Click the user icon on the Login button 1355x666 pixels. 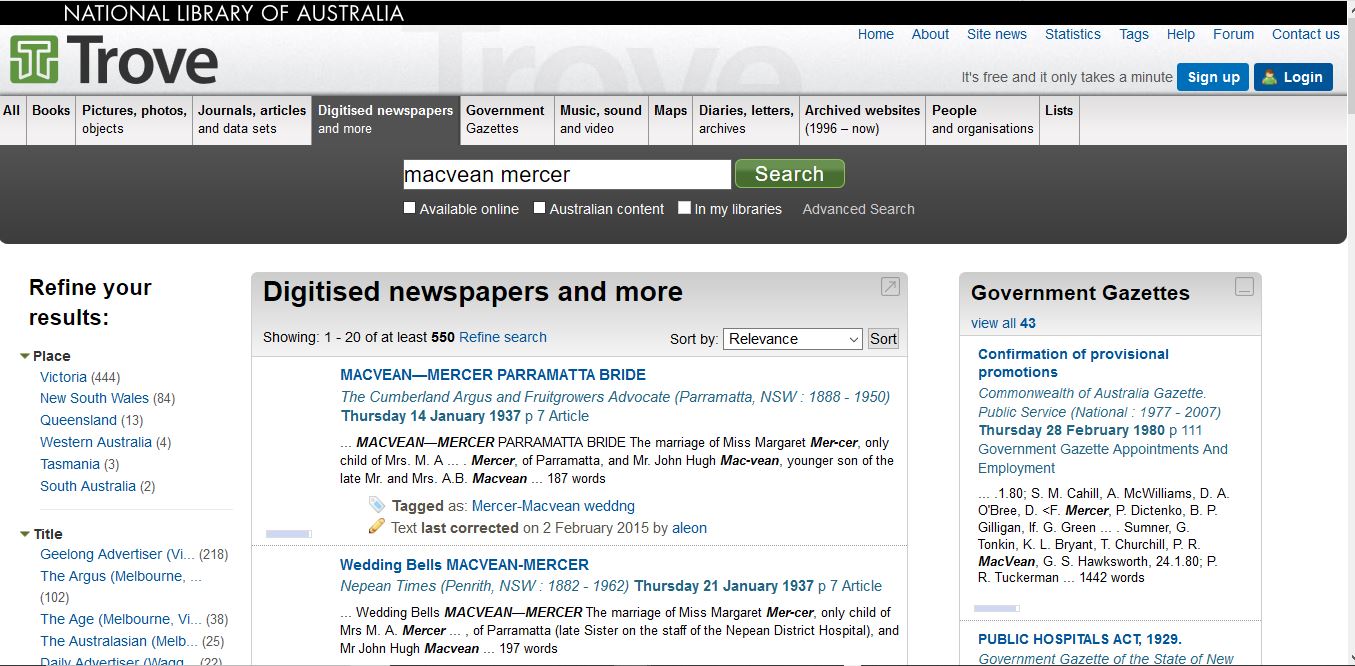pyautogui.click(x=1269, y=77)
